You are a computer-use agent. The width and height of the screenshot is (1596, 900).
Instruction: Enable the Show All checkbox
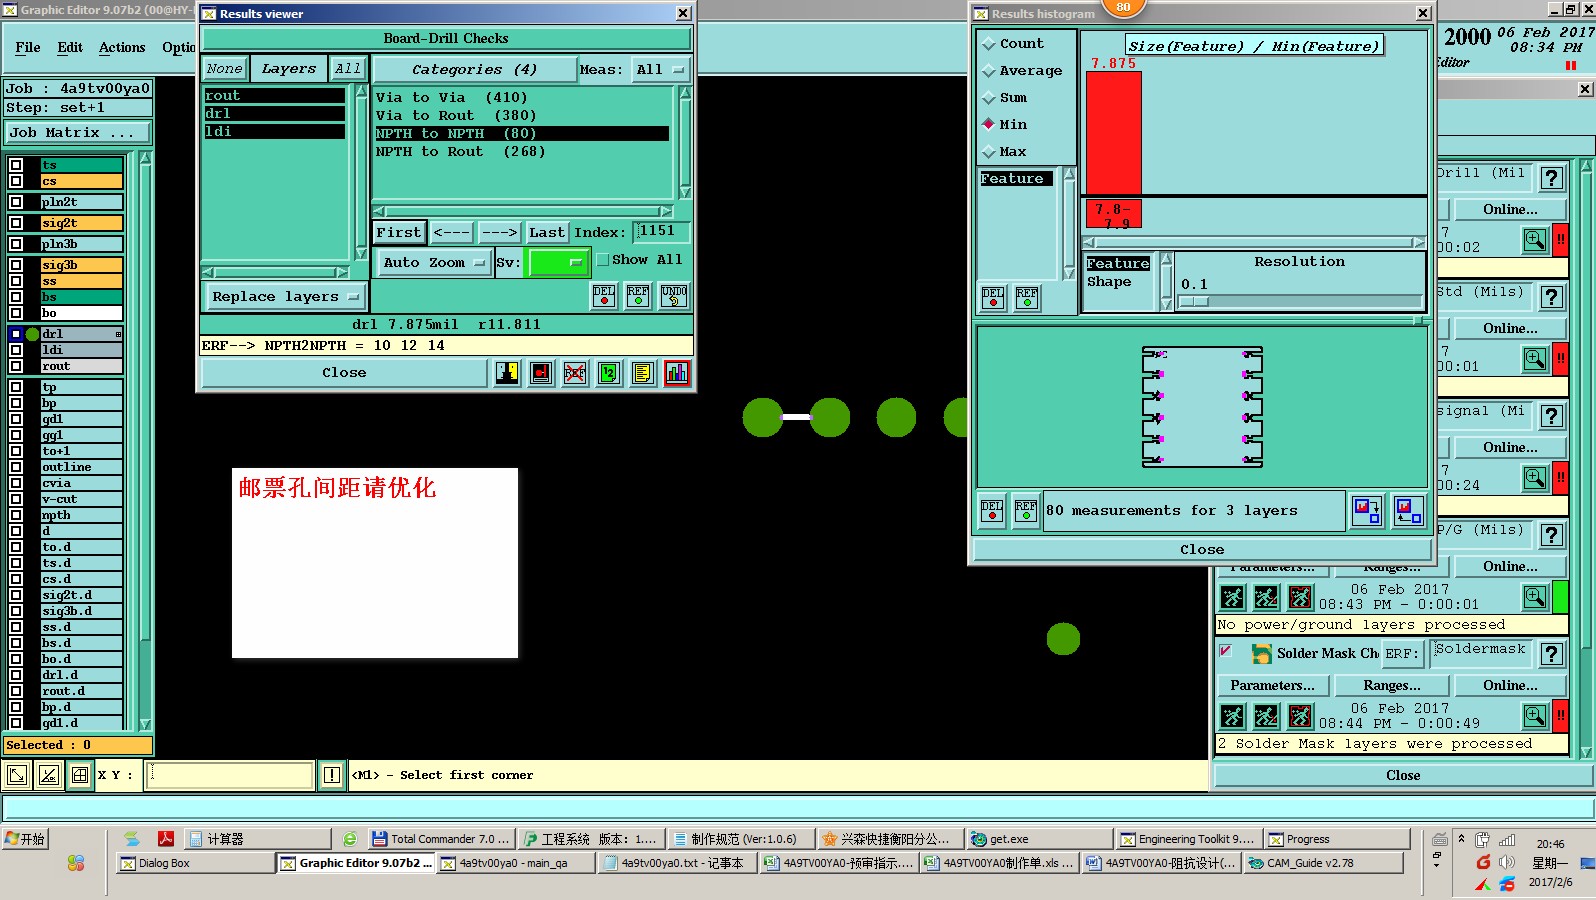[x=603, y=260]
